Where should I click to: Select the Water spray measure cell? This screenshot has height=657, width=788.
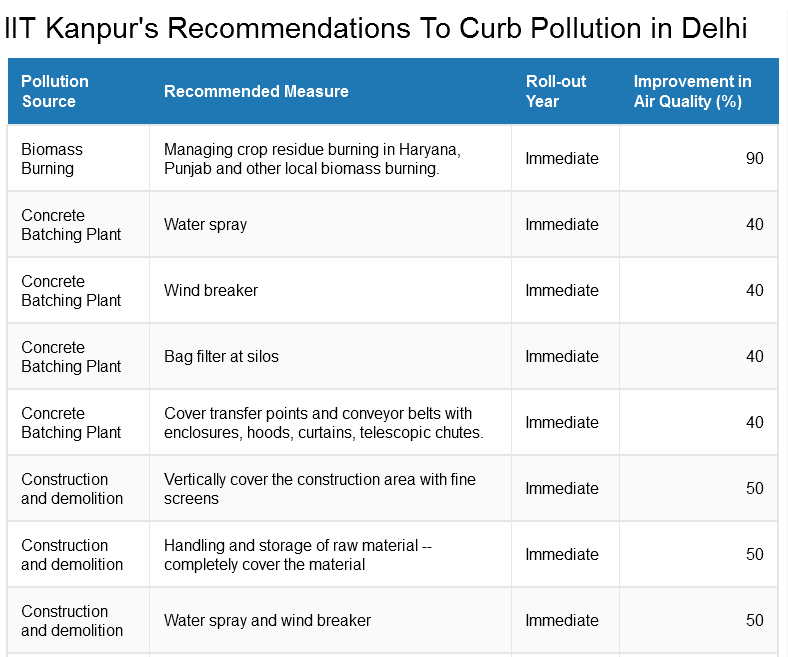(x=330, y=224)
